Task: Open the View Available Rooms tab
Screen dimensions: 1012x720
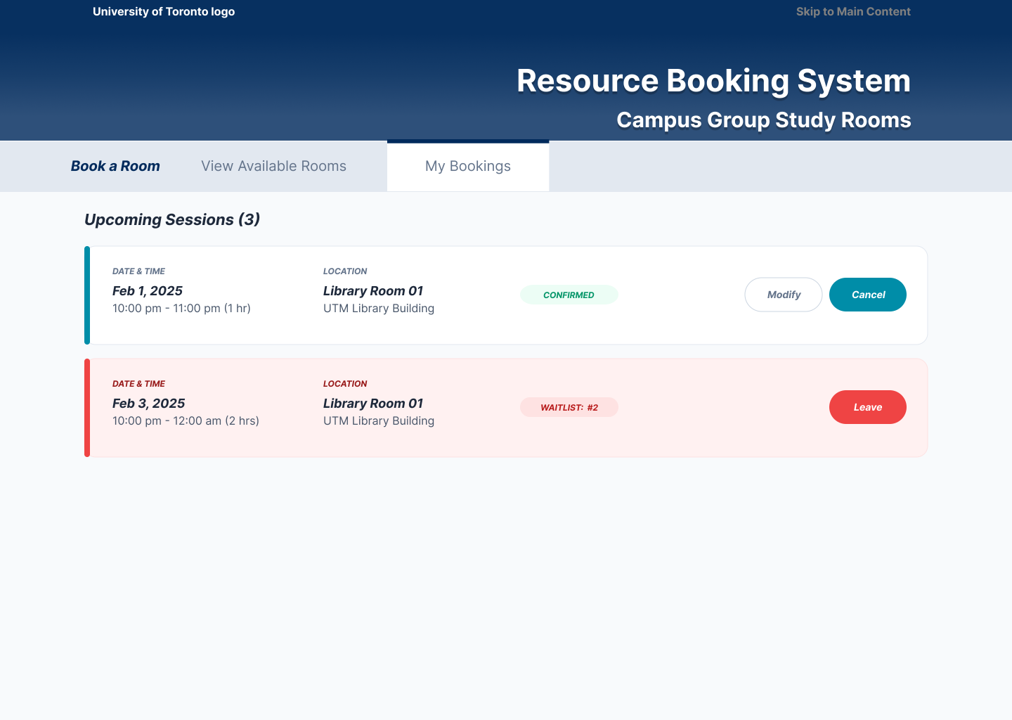Action: pyautogui.click(x=273, y=165)
